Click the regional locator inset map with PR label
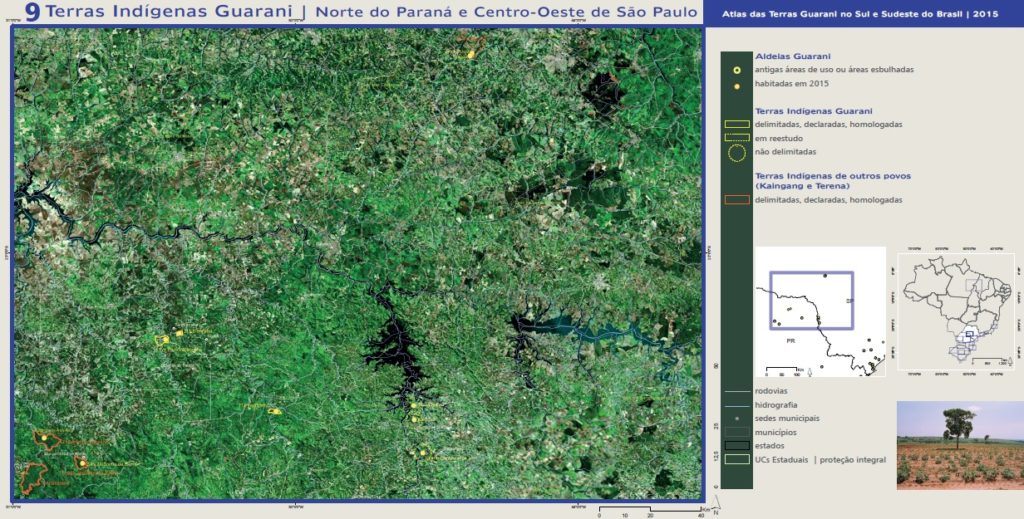1024x519 pixels. (x=820, y=311)
